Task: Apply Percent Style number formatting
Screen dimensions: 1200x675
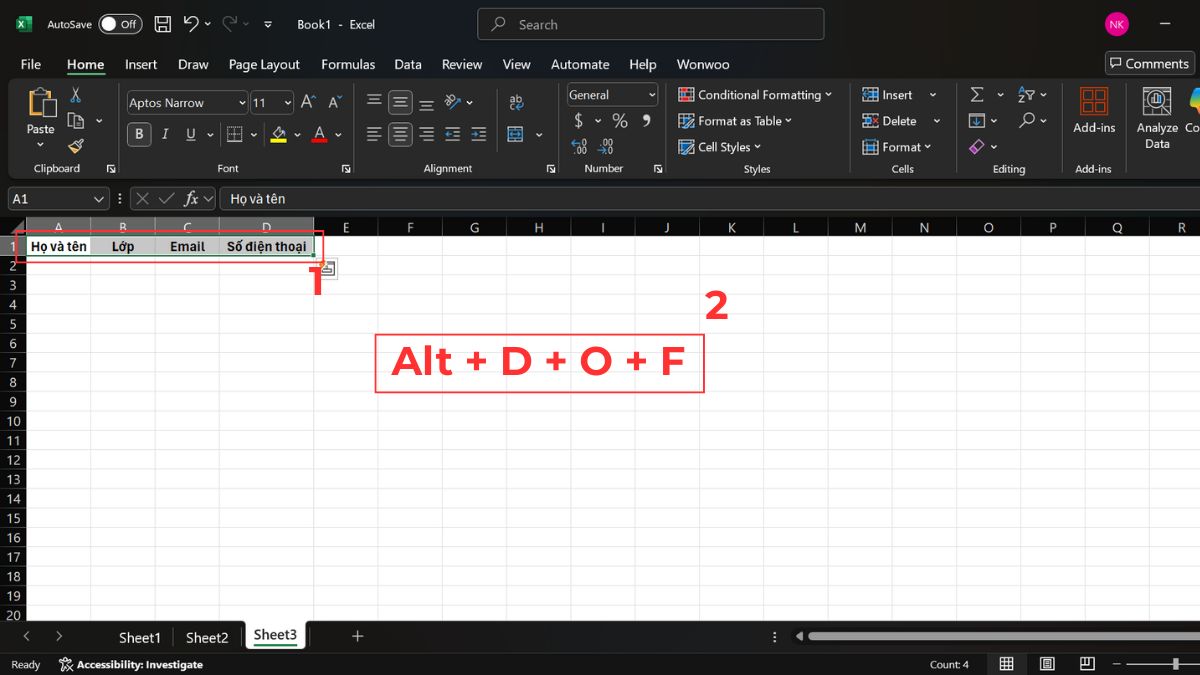Action: 619,120
